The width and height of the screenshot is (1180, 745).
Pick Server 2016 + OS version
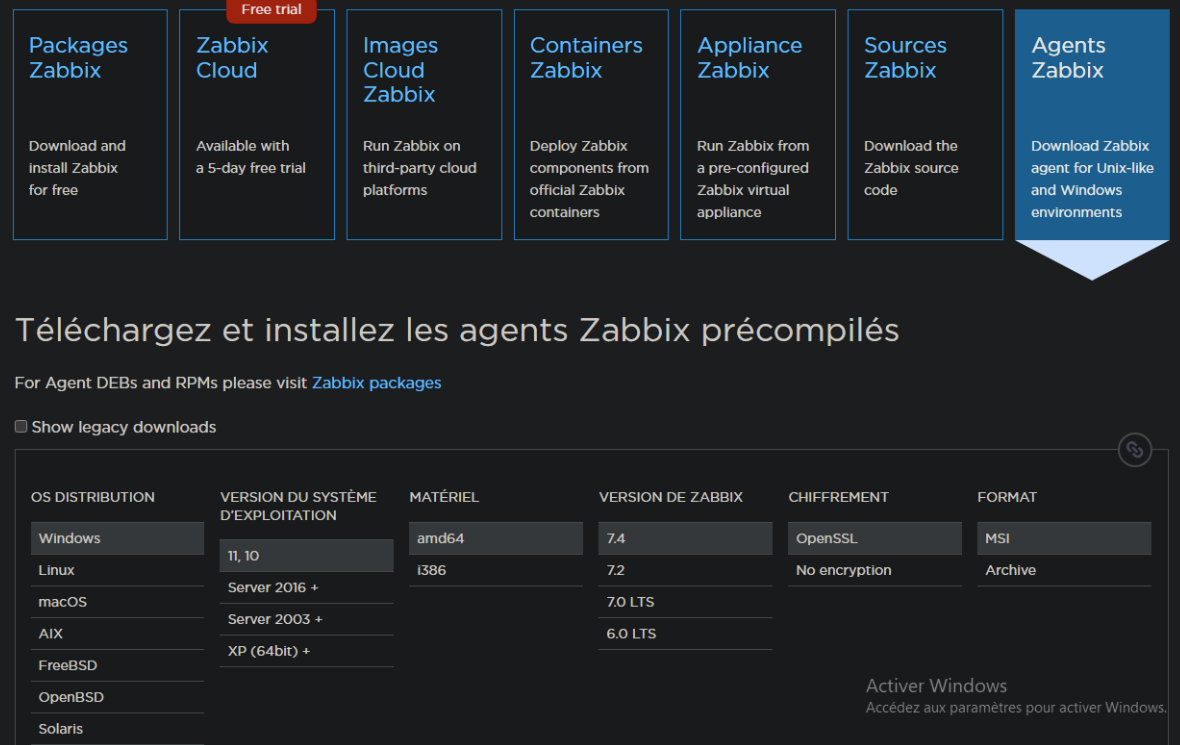(273, 587)
